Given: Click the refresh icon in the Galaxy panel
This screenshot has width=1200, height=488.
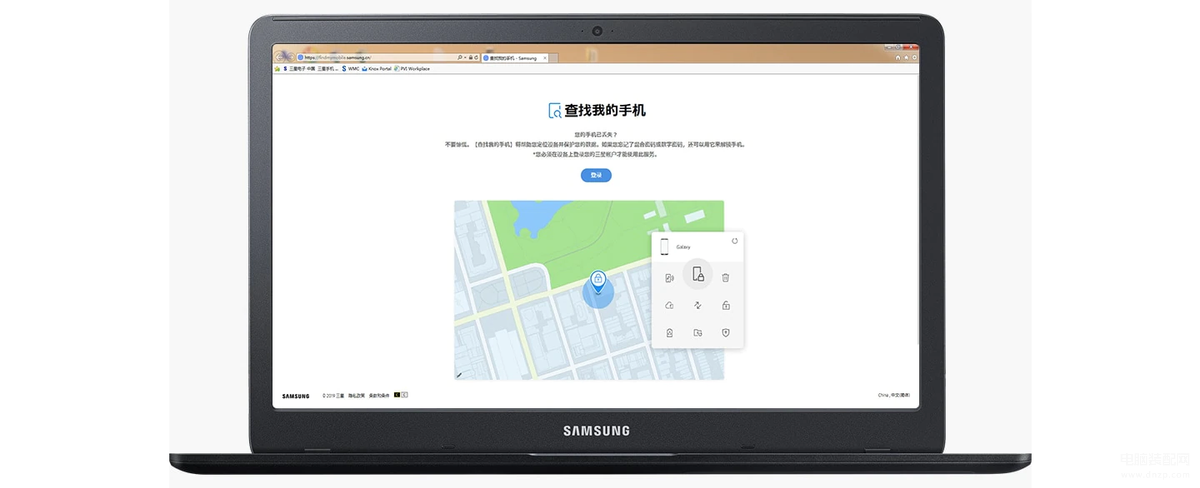Looking at the screenshot, I should 735,240.
